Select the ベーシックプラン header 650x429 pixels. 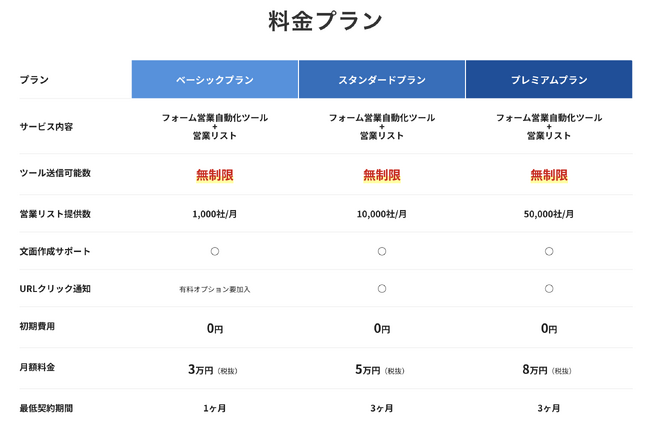tap(215, 79)
